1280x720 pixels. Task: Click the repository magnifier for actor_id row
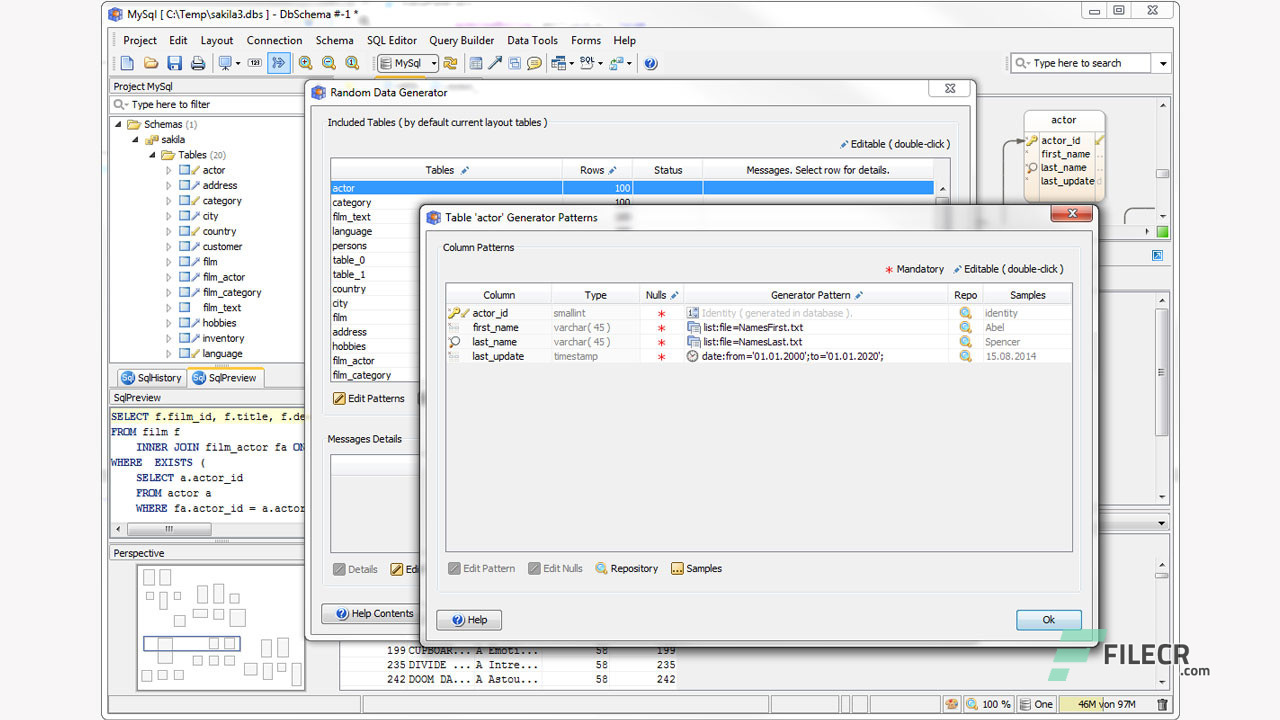(965, 313)
